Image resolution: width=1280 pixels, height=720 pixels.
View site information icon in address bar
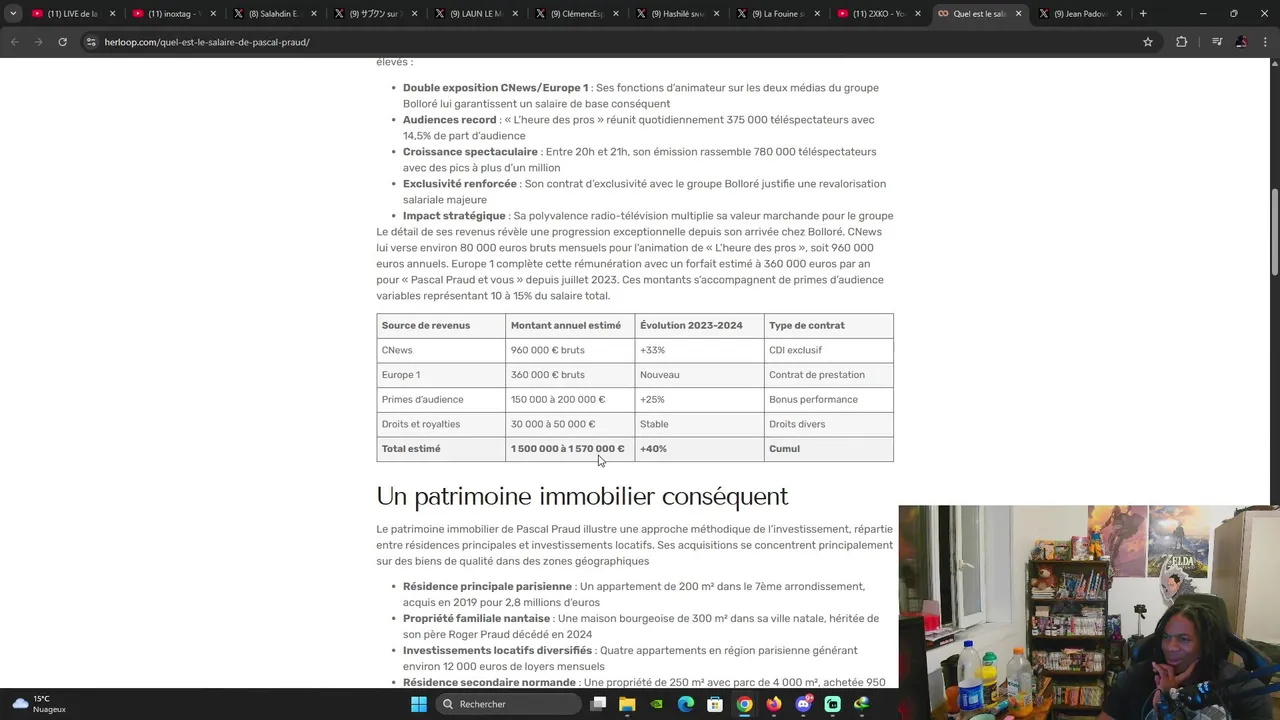tap(91, 42)
